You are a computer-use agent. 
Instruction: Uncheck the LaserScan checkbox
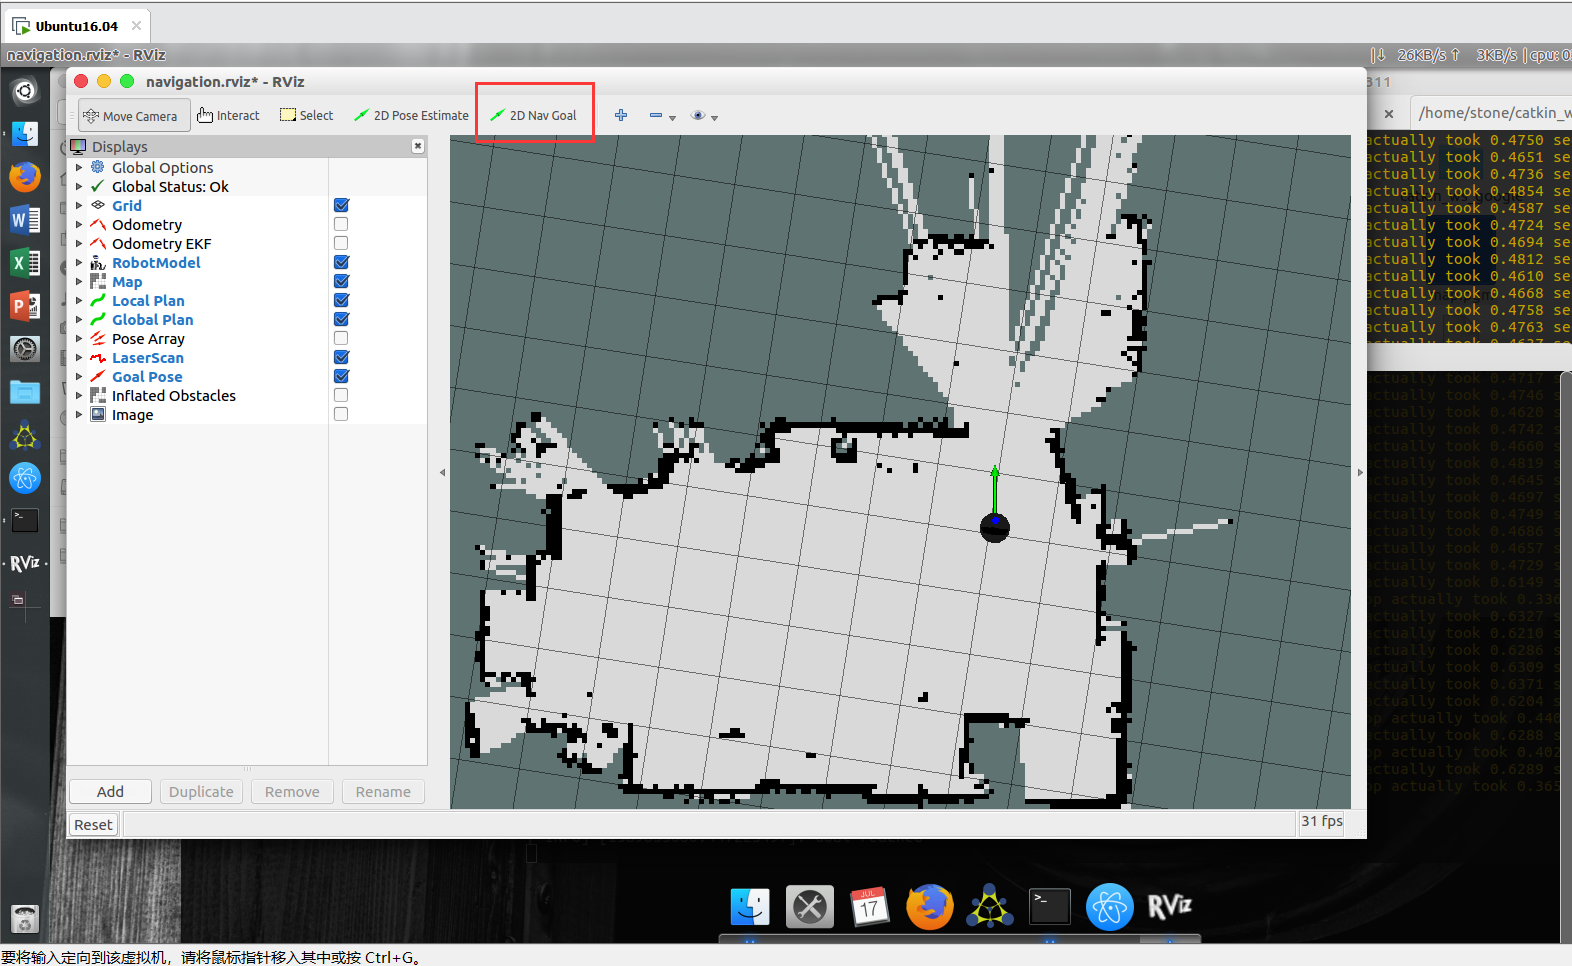tap(341, 357)
